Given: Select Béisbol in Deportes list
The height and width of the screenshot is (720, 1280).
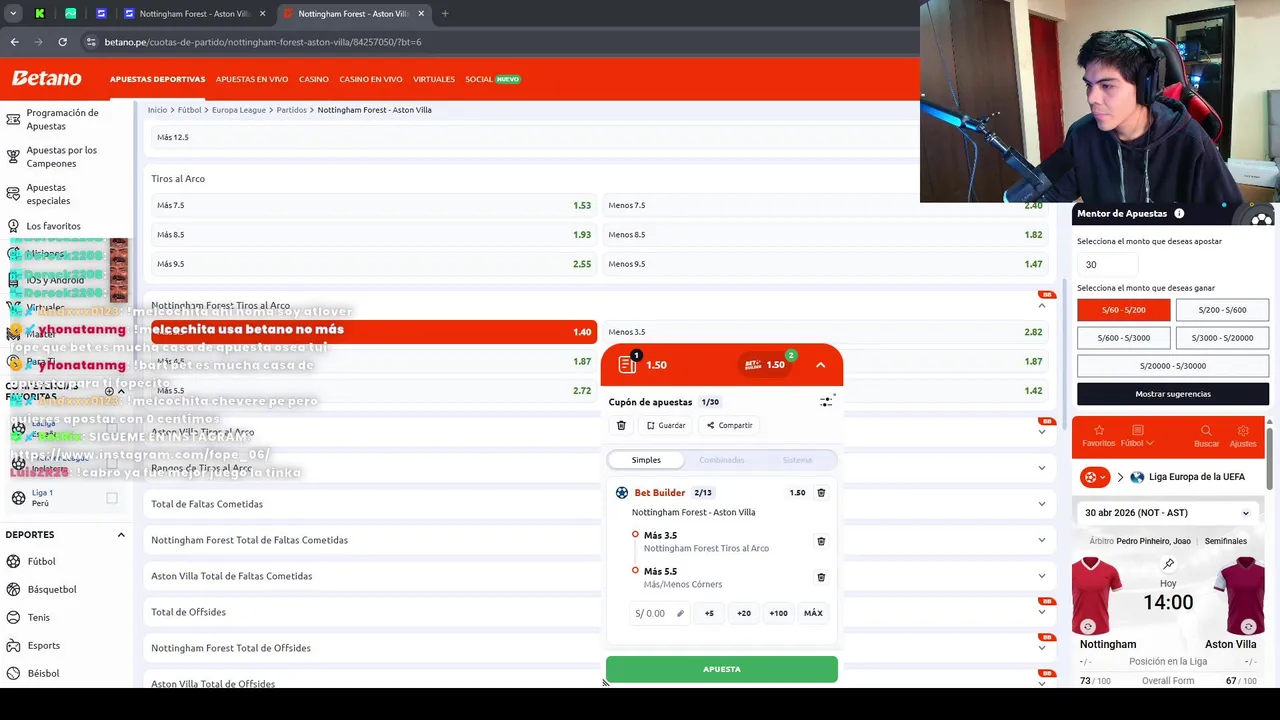Looking at the screenshot, I should 43,673.
